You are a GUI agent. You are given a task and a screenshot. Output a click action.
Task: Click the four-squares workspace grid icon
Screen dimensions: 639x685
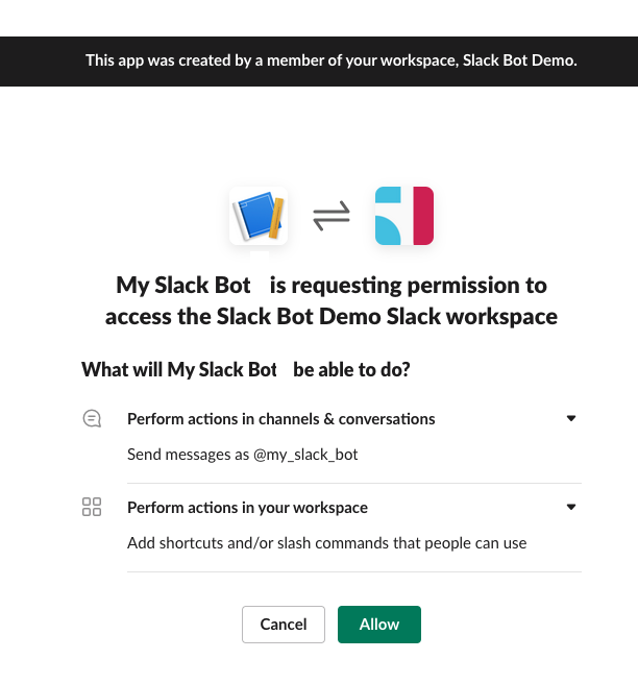[92, 507]
